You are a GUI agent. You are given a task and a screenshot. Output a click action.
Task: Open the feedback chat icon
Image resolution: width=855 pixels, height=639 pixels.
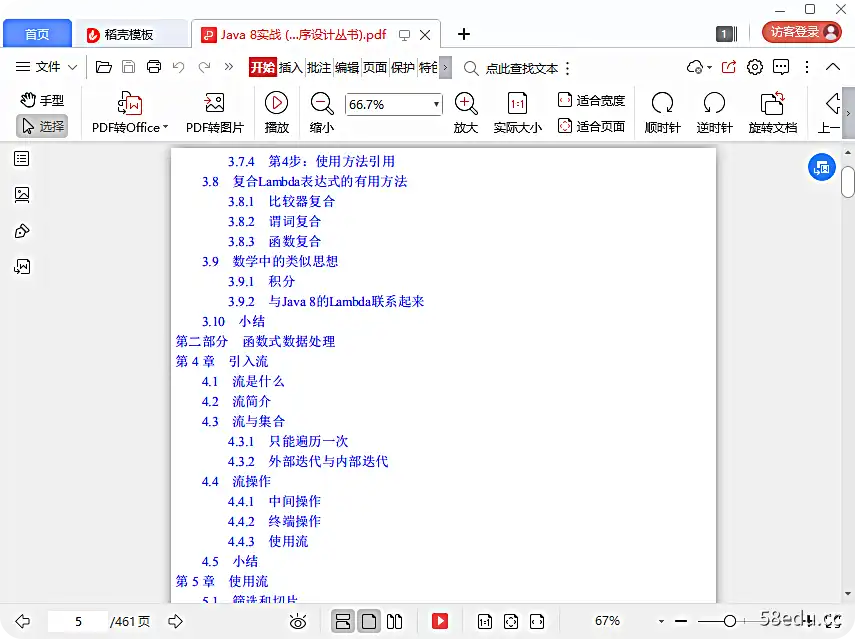pos(781,67)
